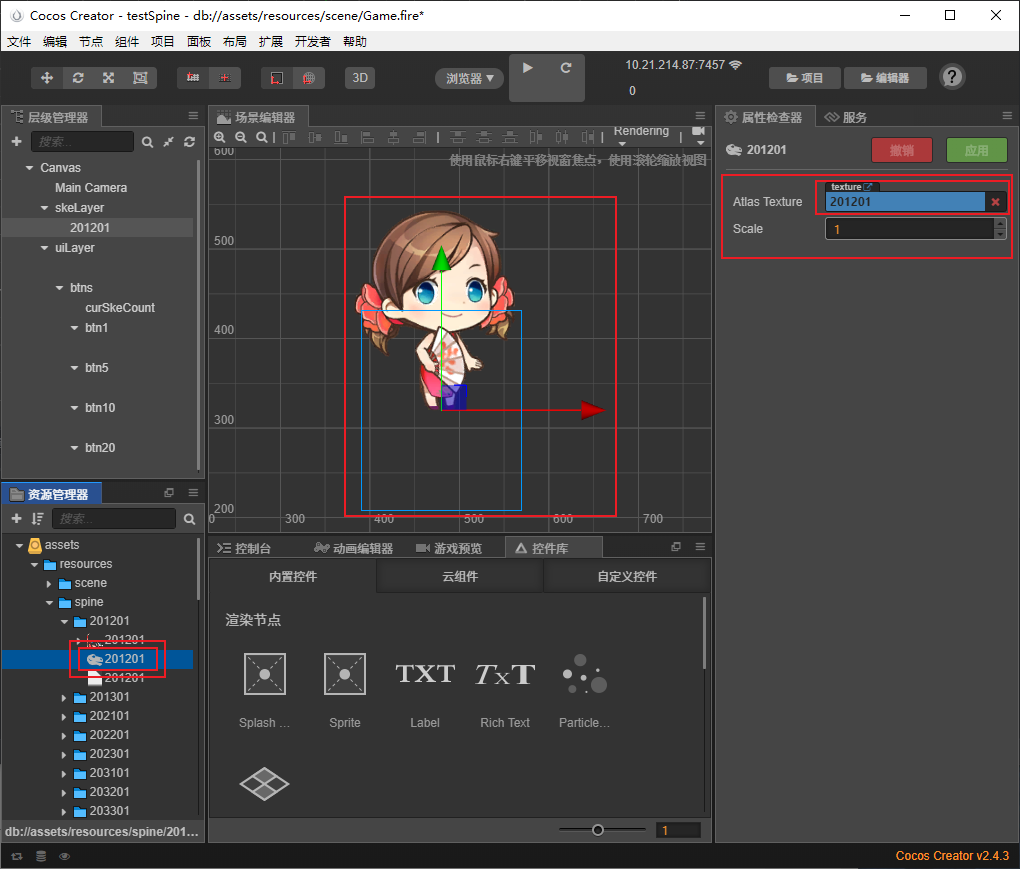Expand the scene folder
The width and height of the screenshot is (1020, 869).
click(x=49, y=583)
